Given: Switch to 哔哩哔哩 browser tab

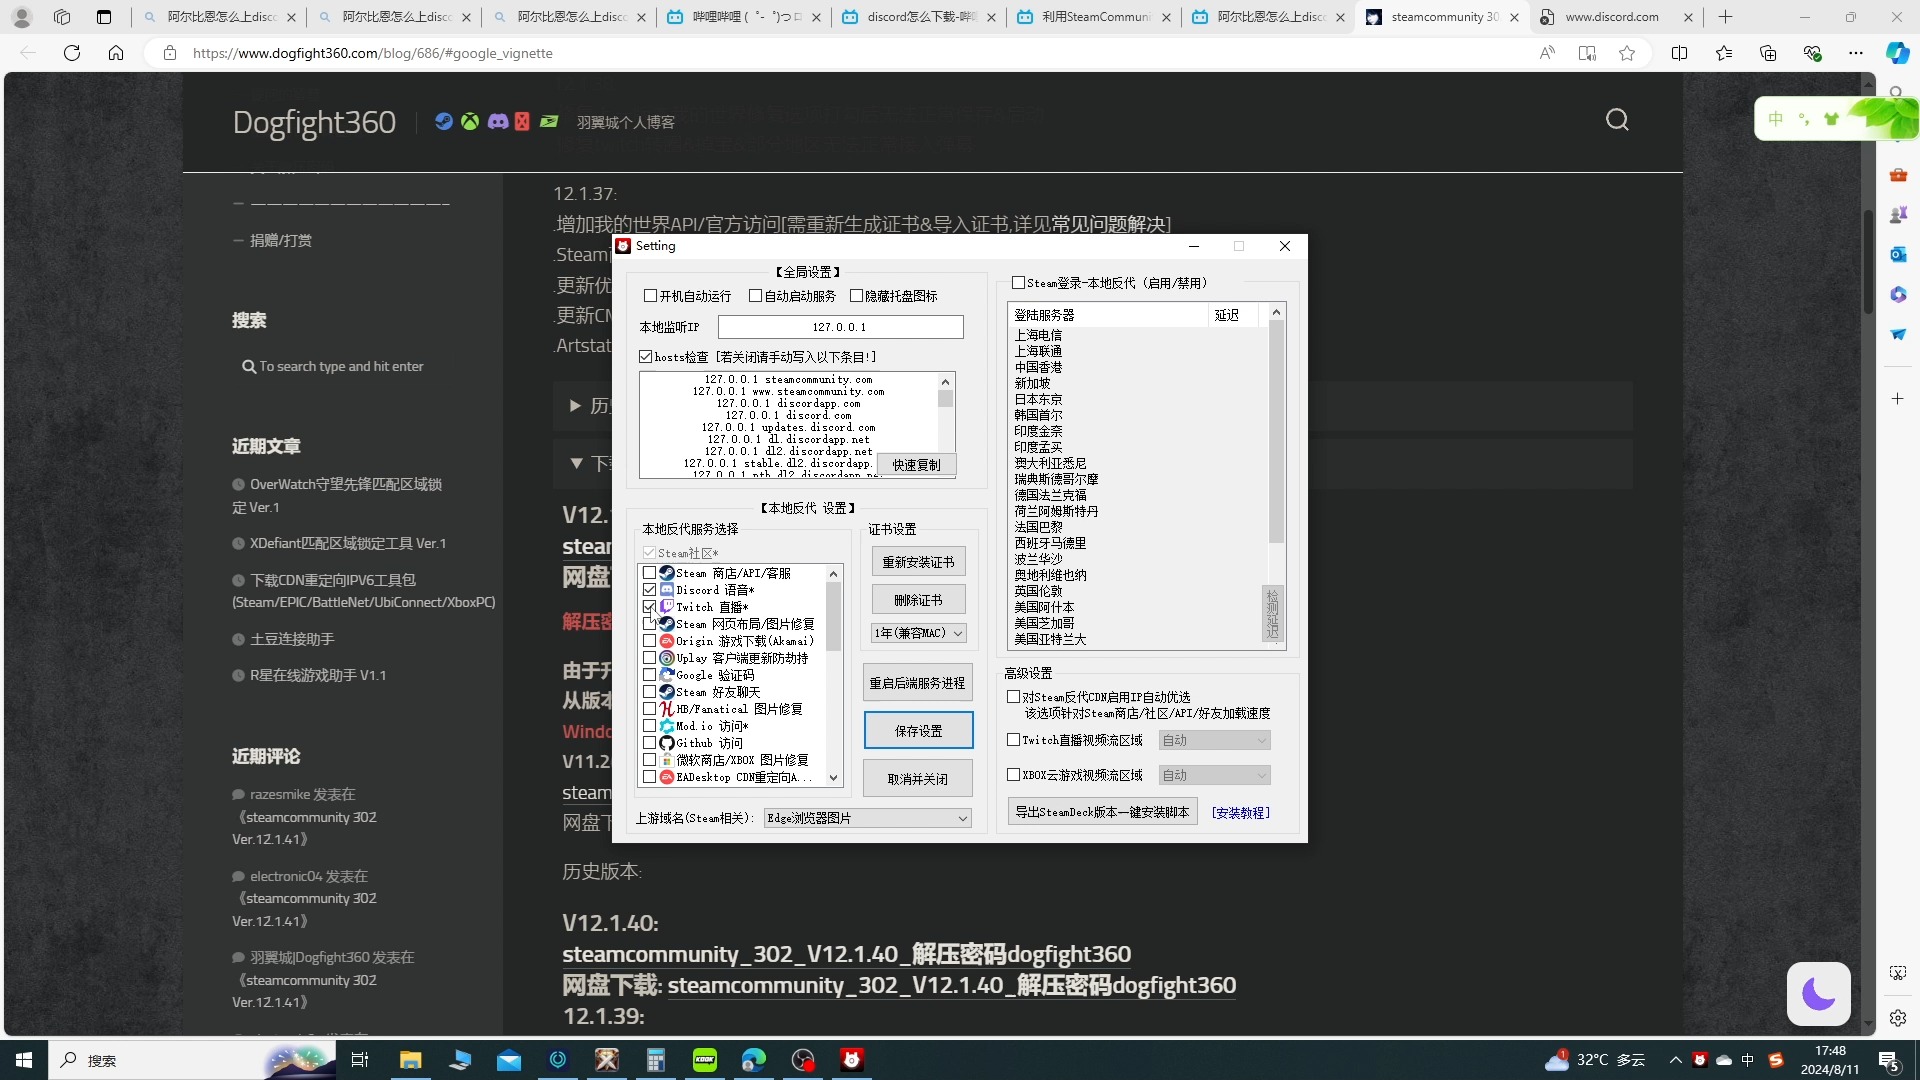Looking at the screenshot, I should tap(744, 17).
